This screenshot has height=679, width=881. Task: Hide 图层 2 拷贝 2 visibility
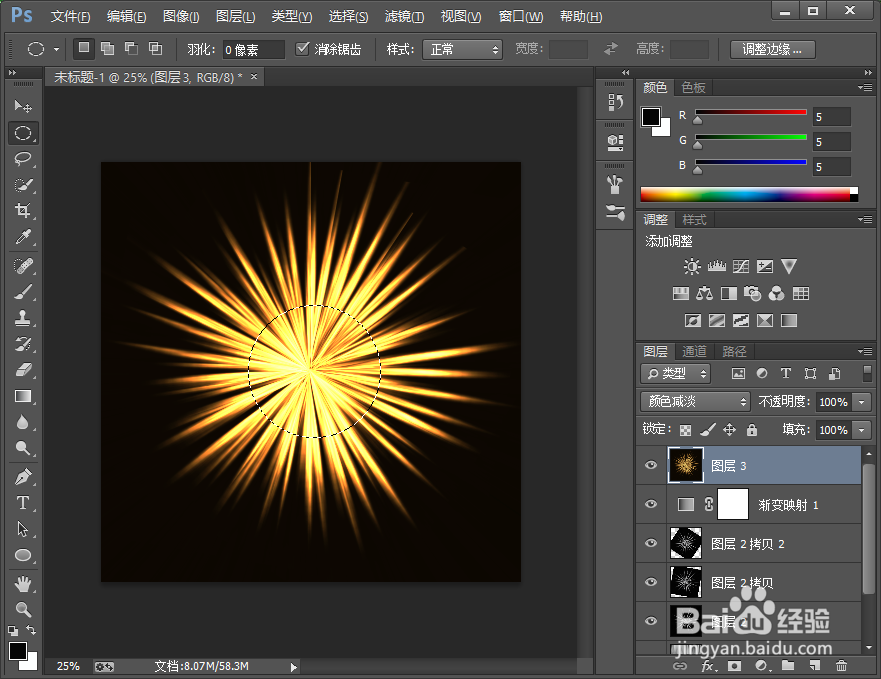click(x=651, y=543)
